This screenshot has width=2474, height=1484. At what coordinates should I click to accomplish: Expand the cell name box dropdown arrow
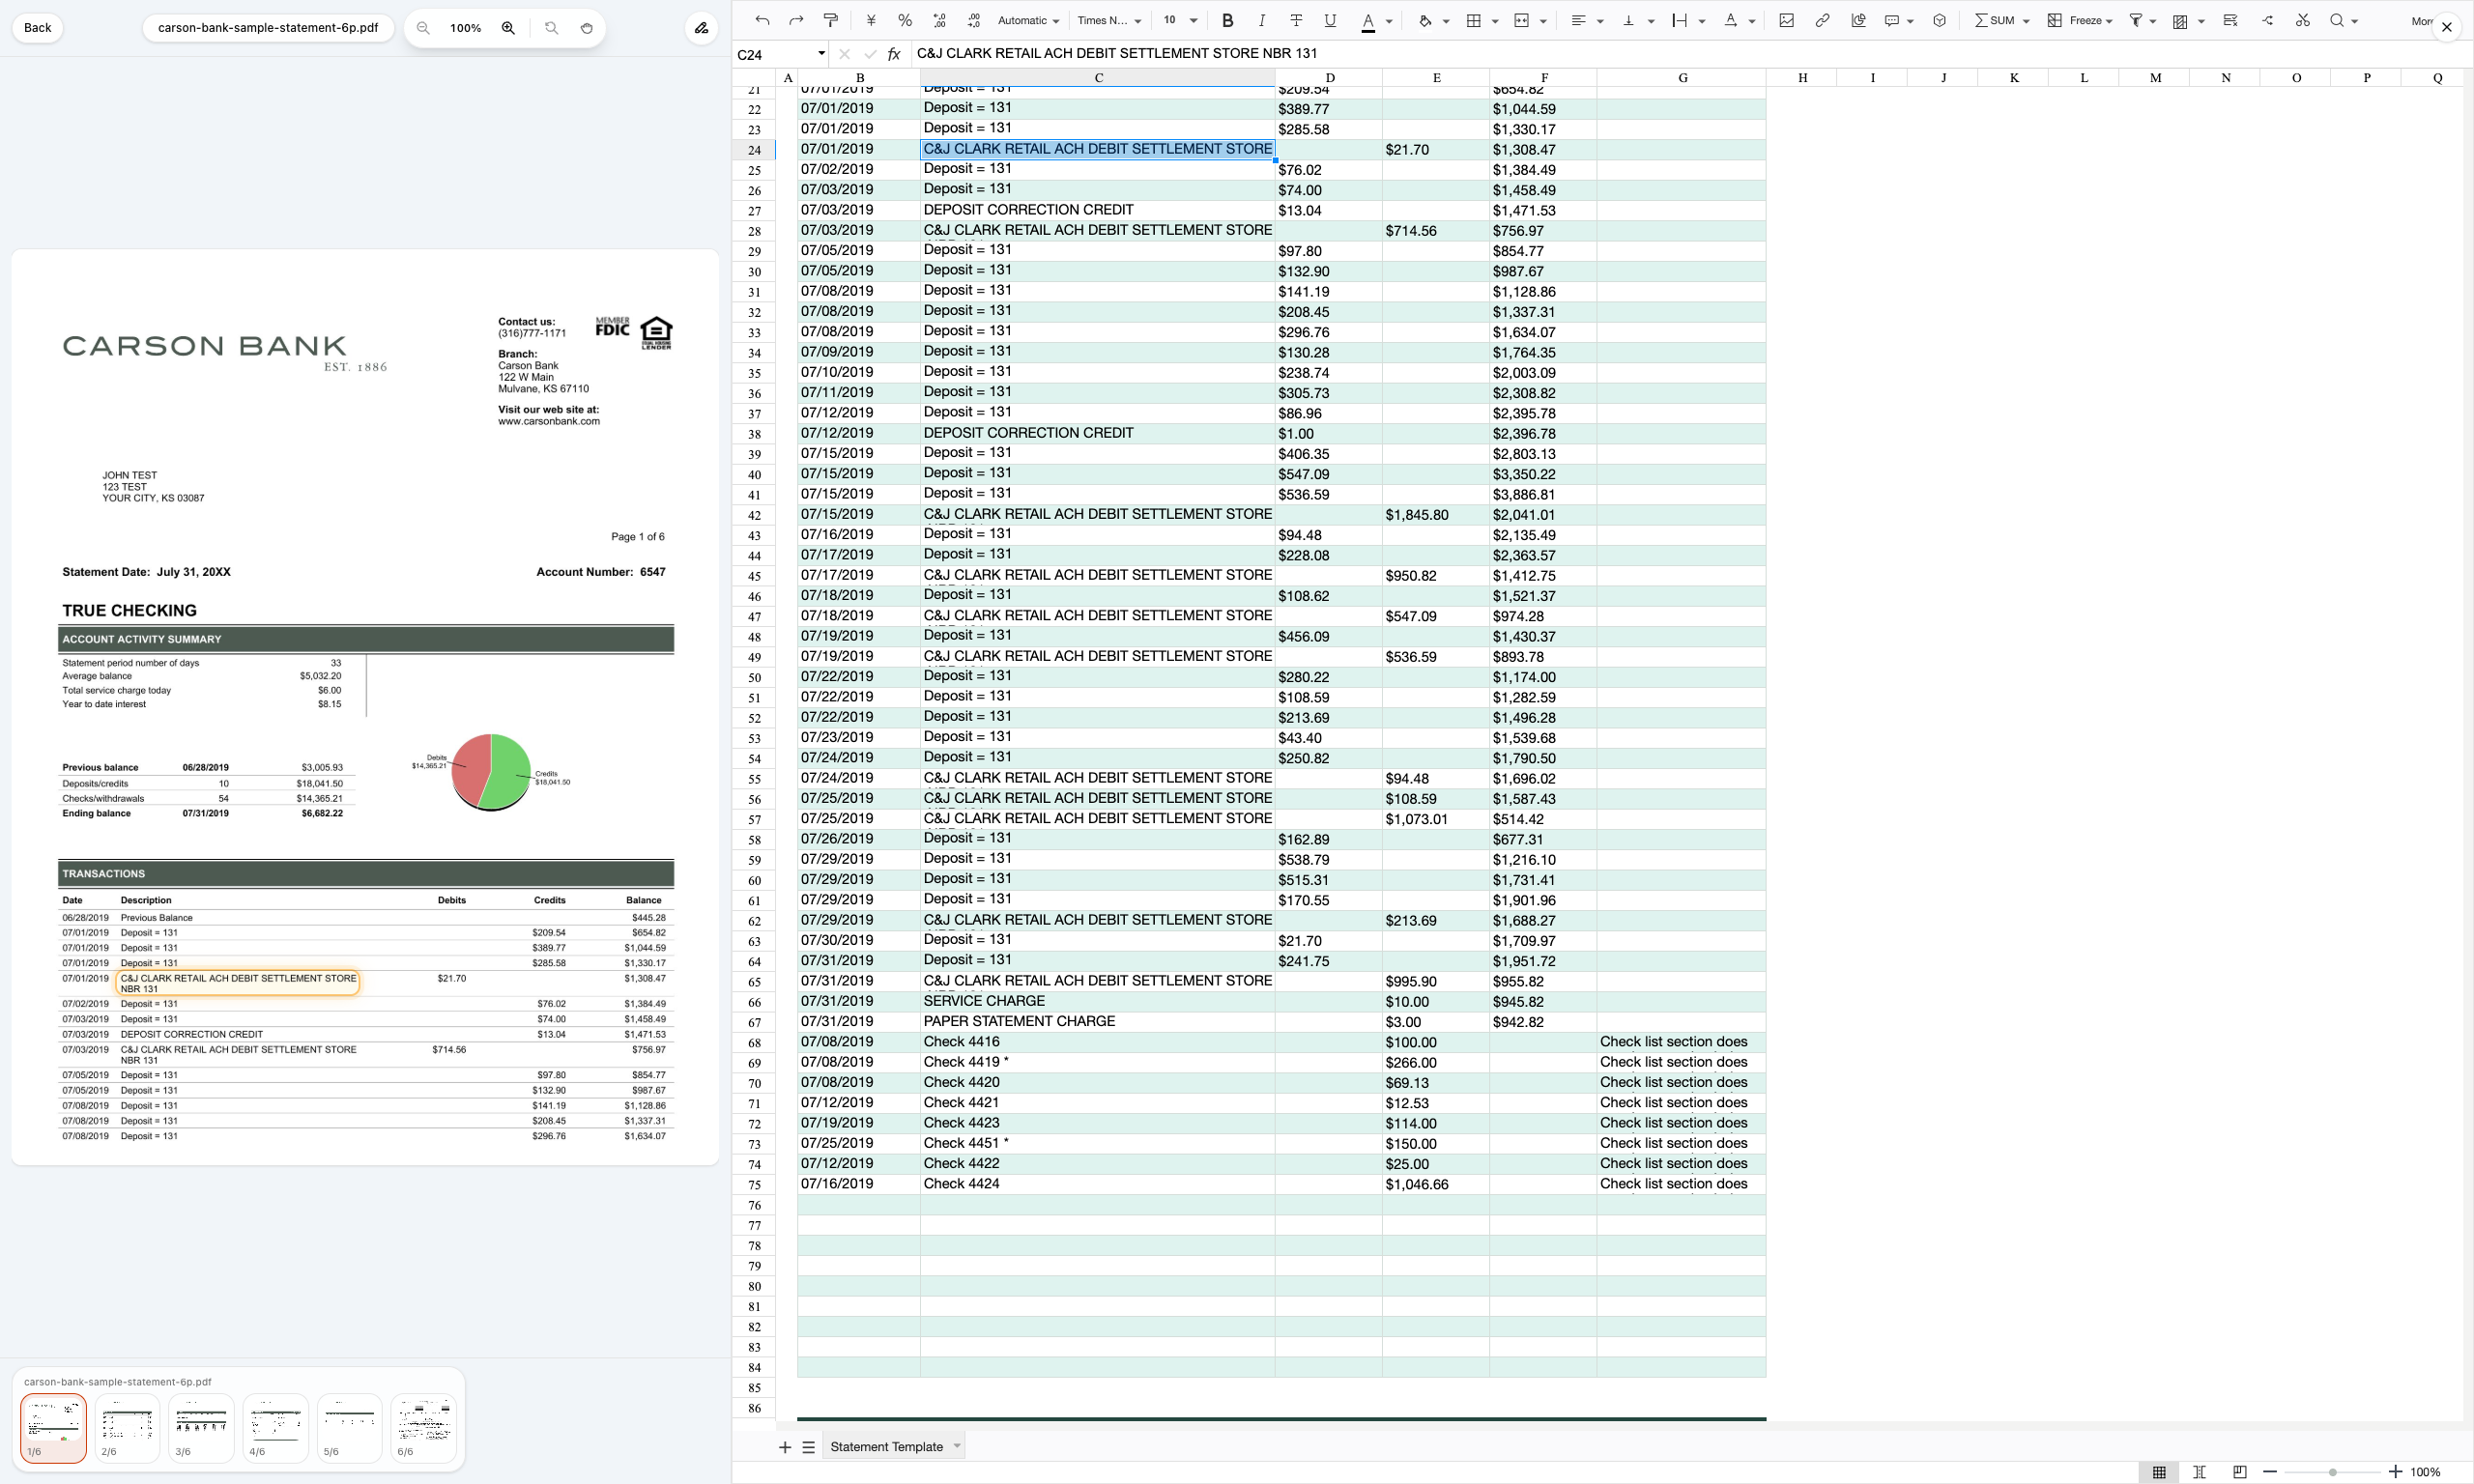point(821,54)
